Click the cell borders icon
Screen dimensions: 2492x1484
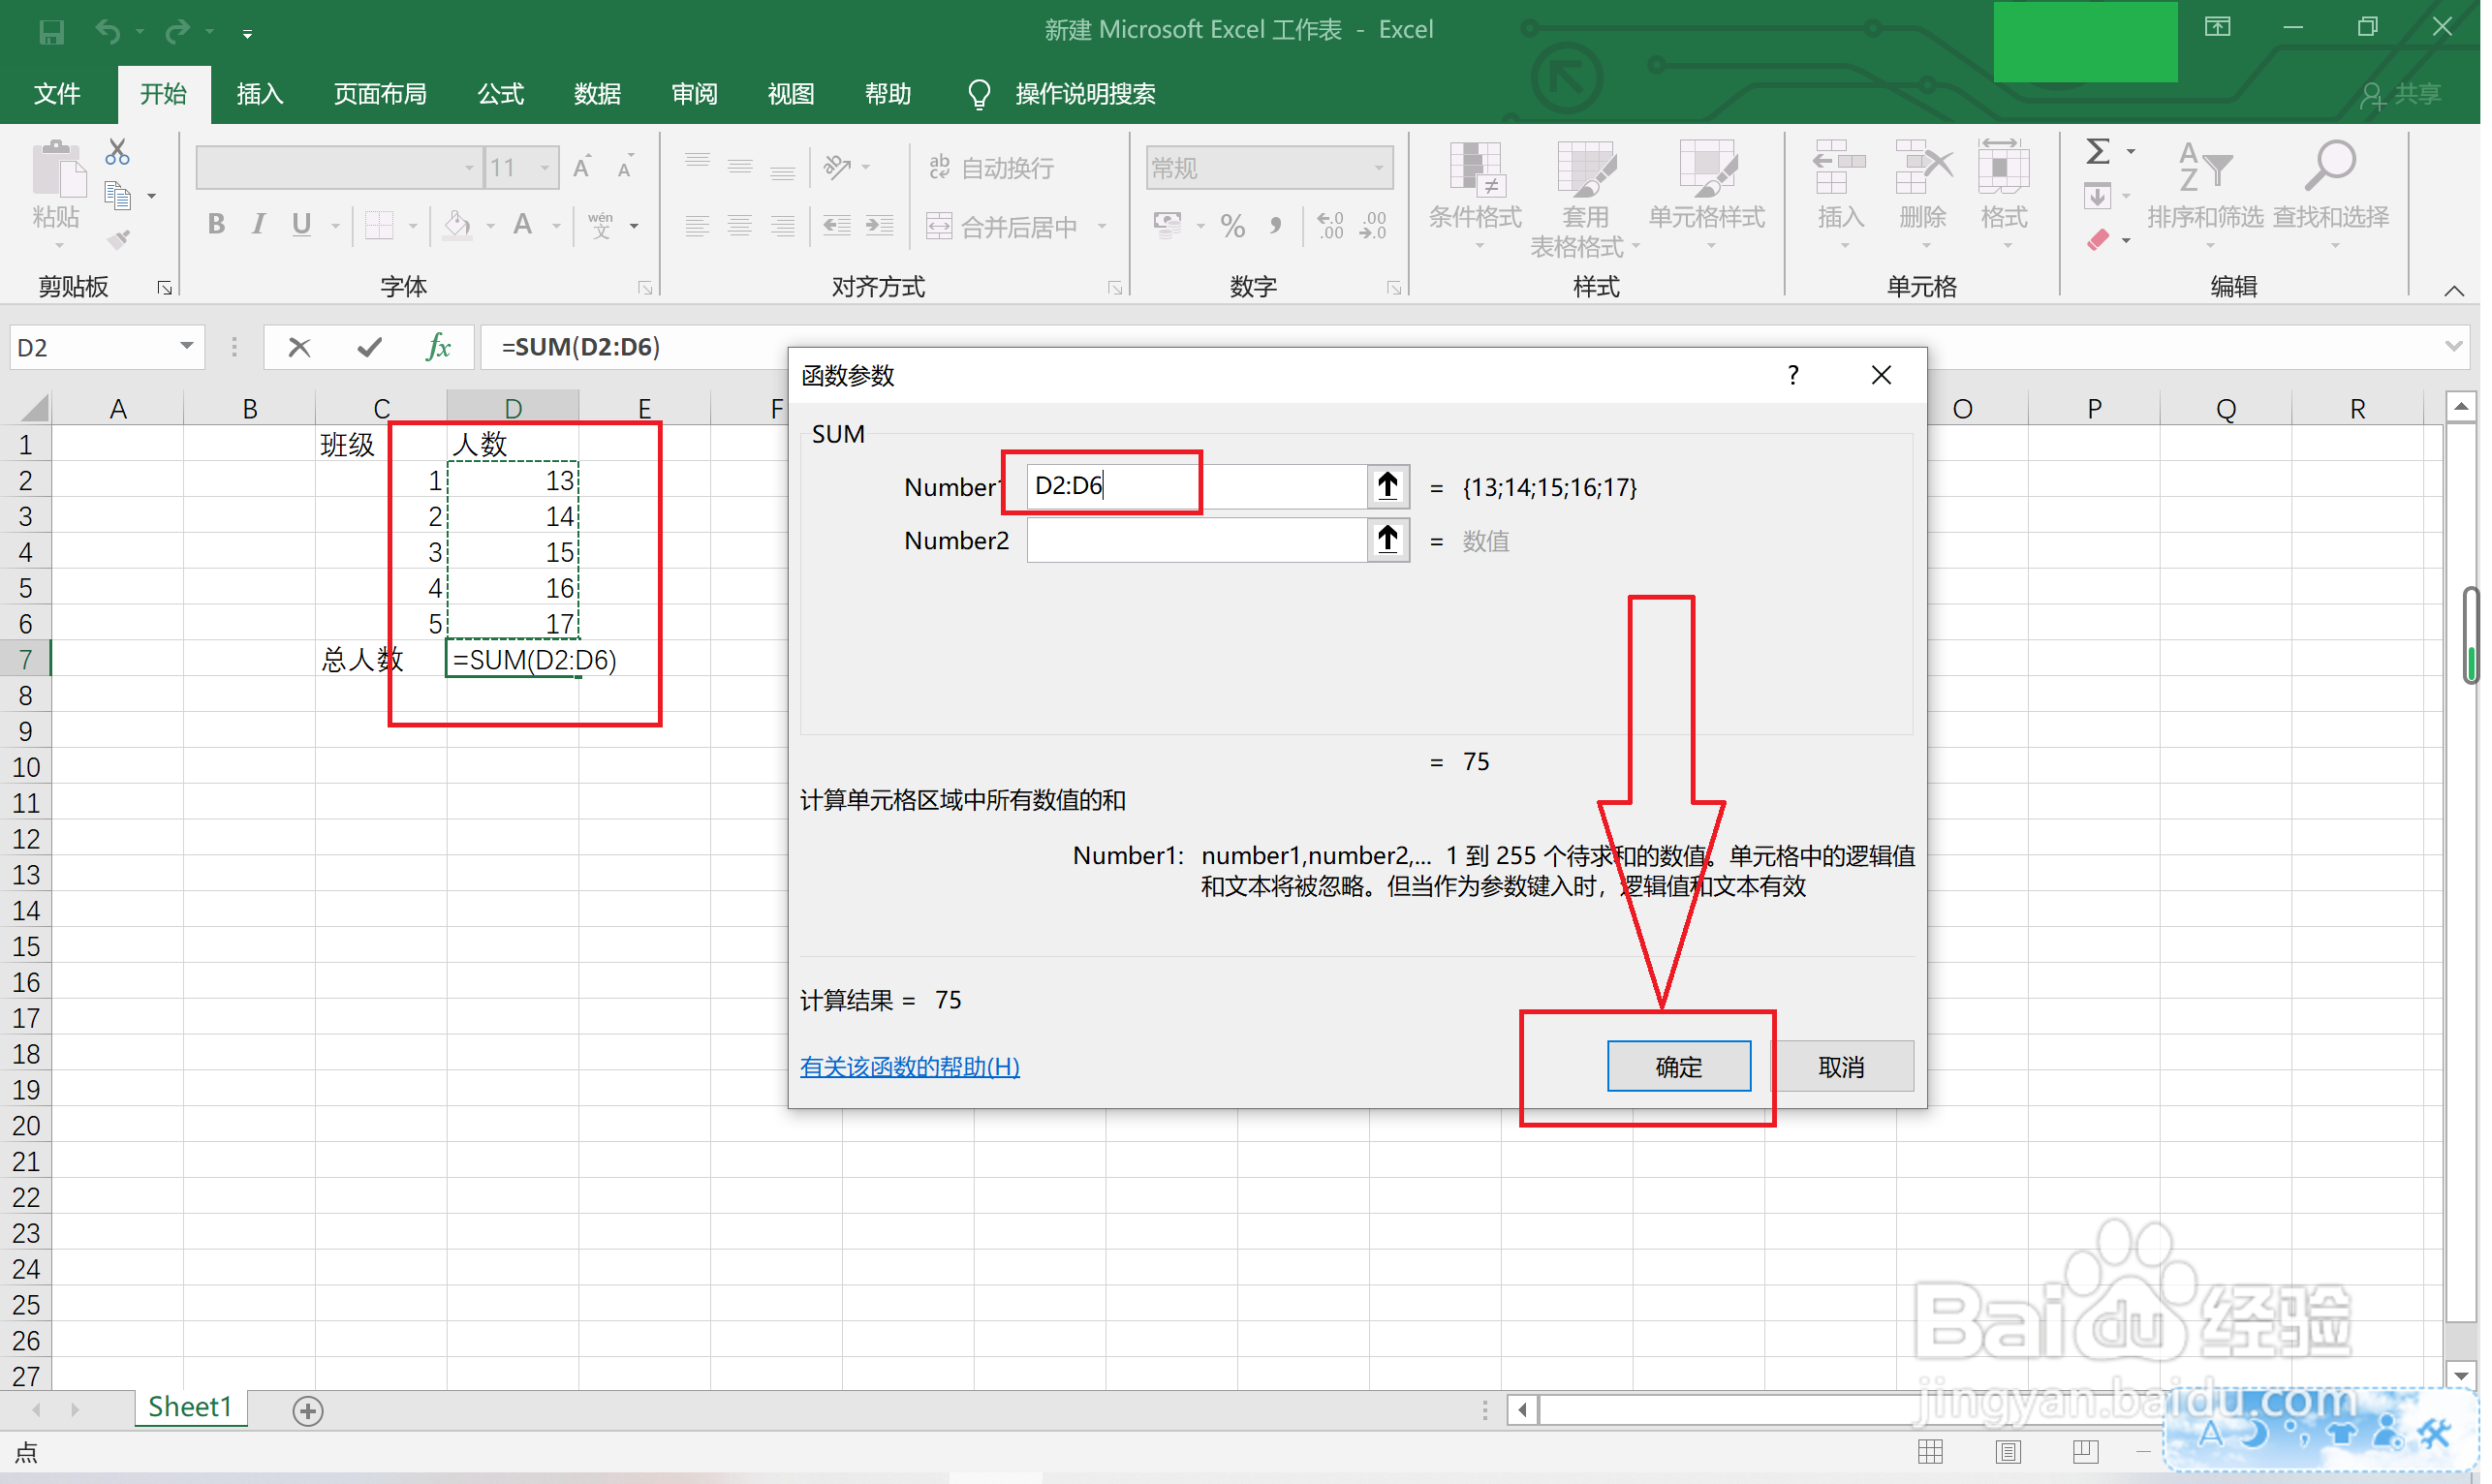[380, 225]
